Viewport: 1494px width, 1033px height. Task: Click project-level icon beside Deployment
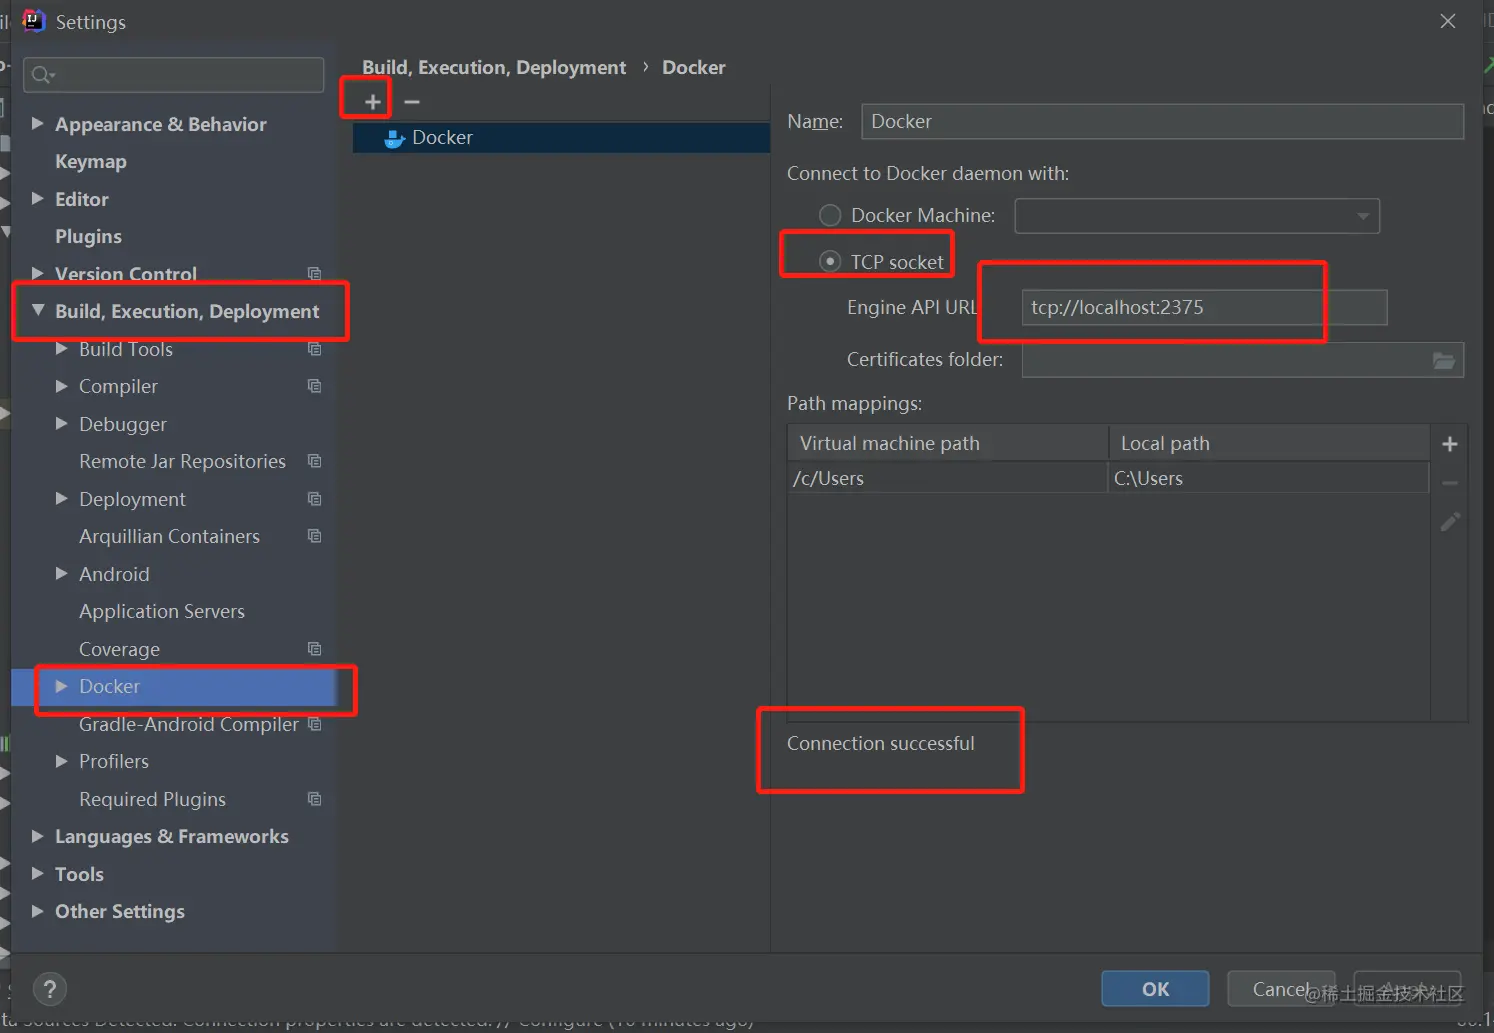click(315, 499)
